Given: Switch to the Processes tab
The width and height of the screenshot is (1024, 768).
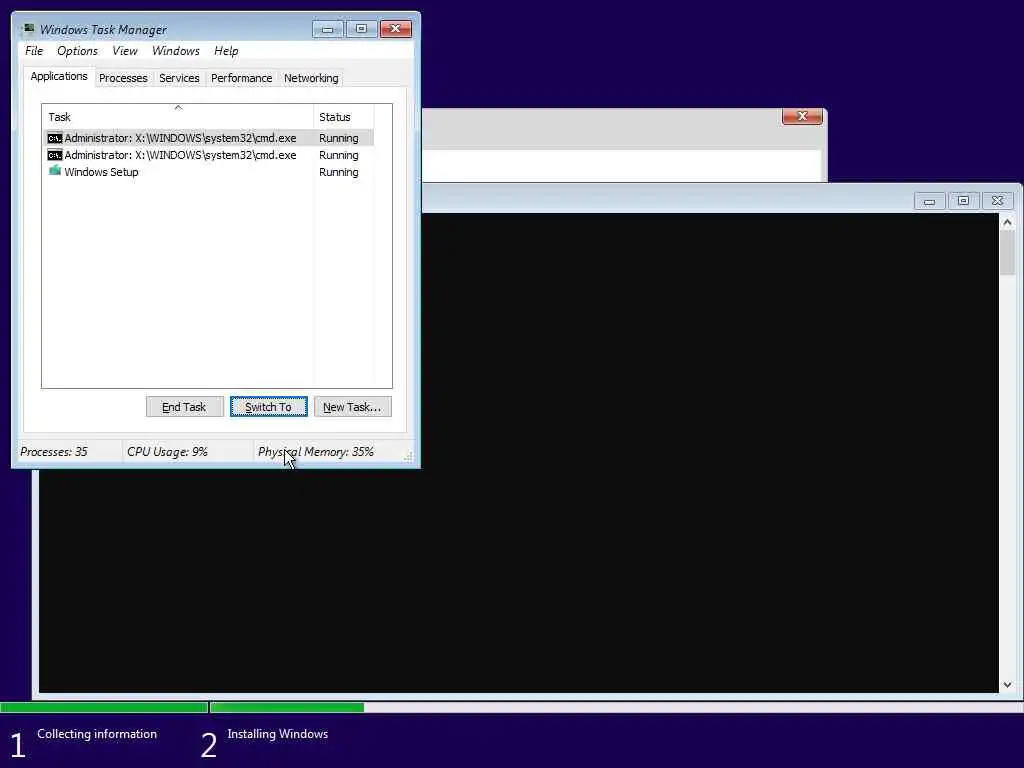Looking at the screenshot, I should click(x=123, y=78).
